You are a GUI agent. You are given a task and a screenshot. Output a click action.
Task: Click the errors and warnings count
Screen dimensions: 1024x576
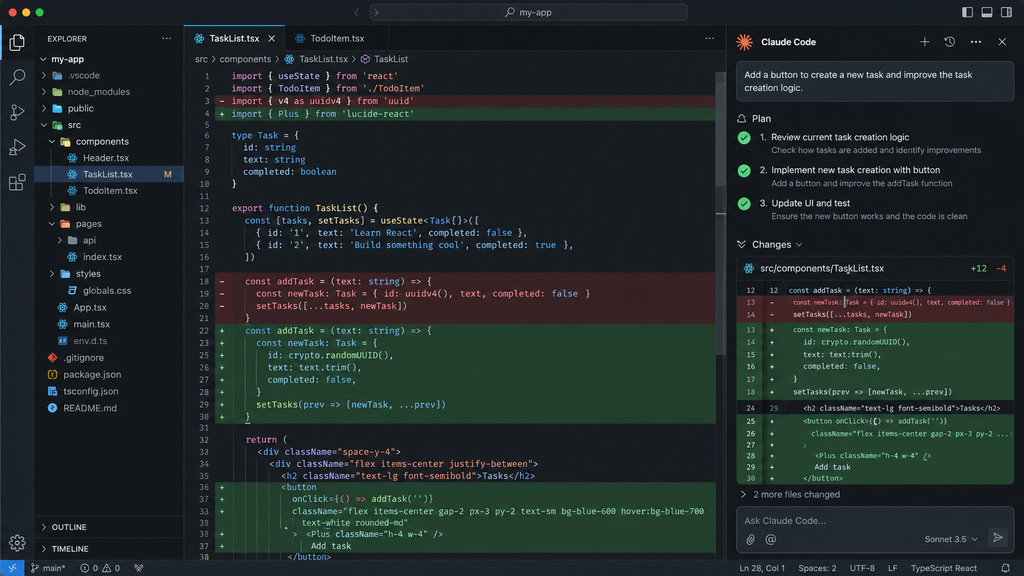(x=100, y=568)
